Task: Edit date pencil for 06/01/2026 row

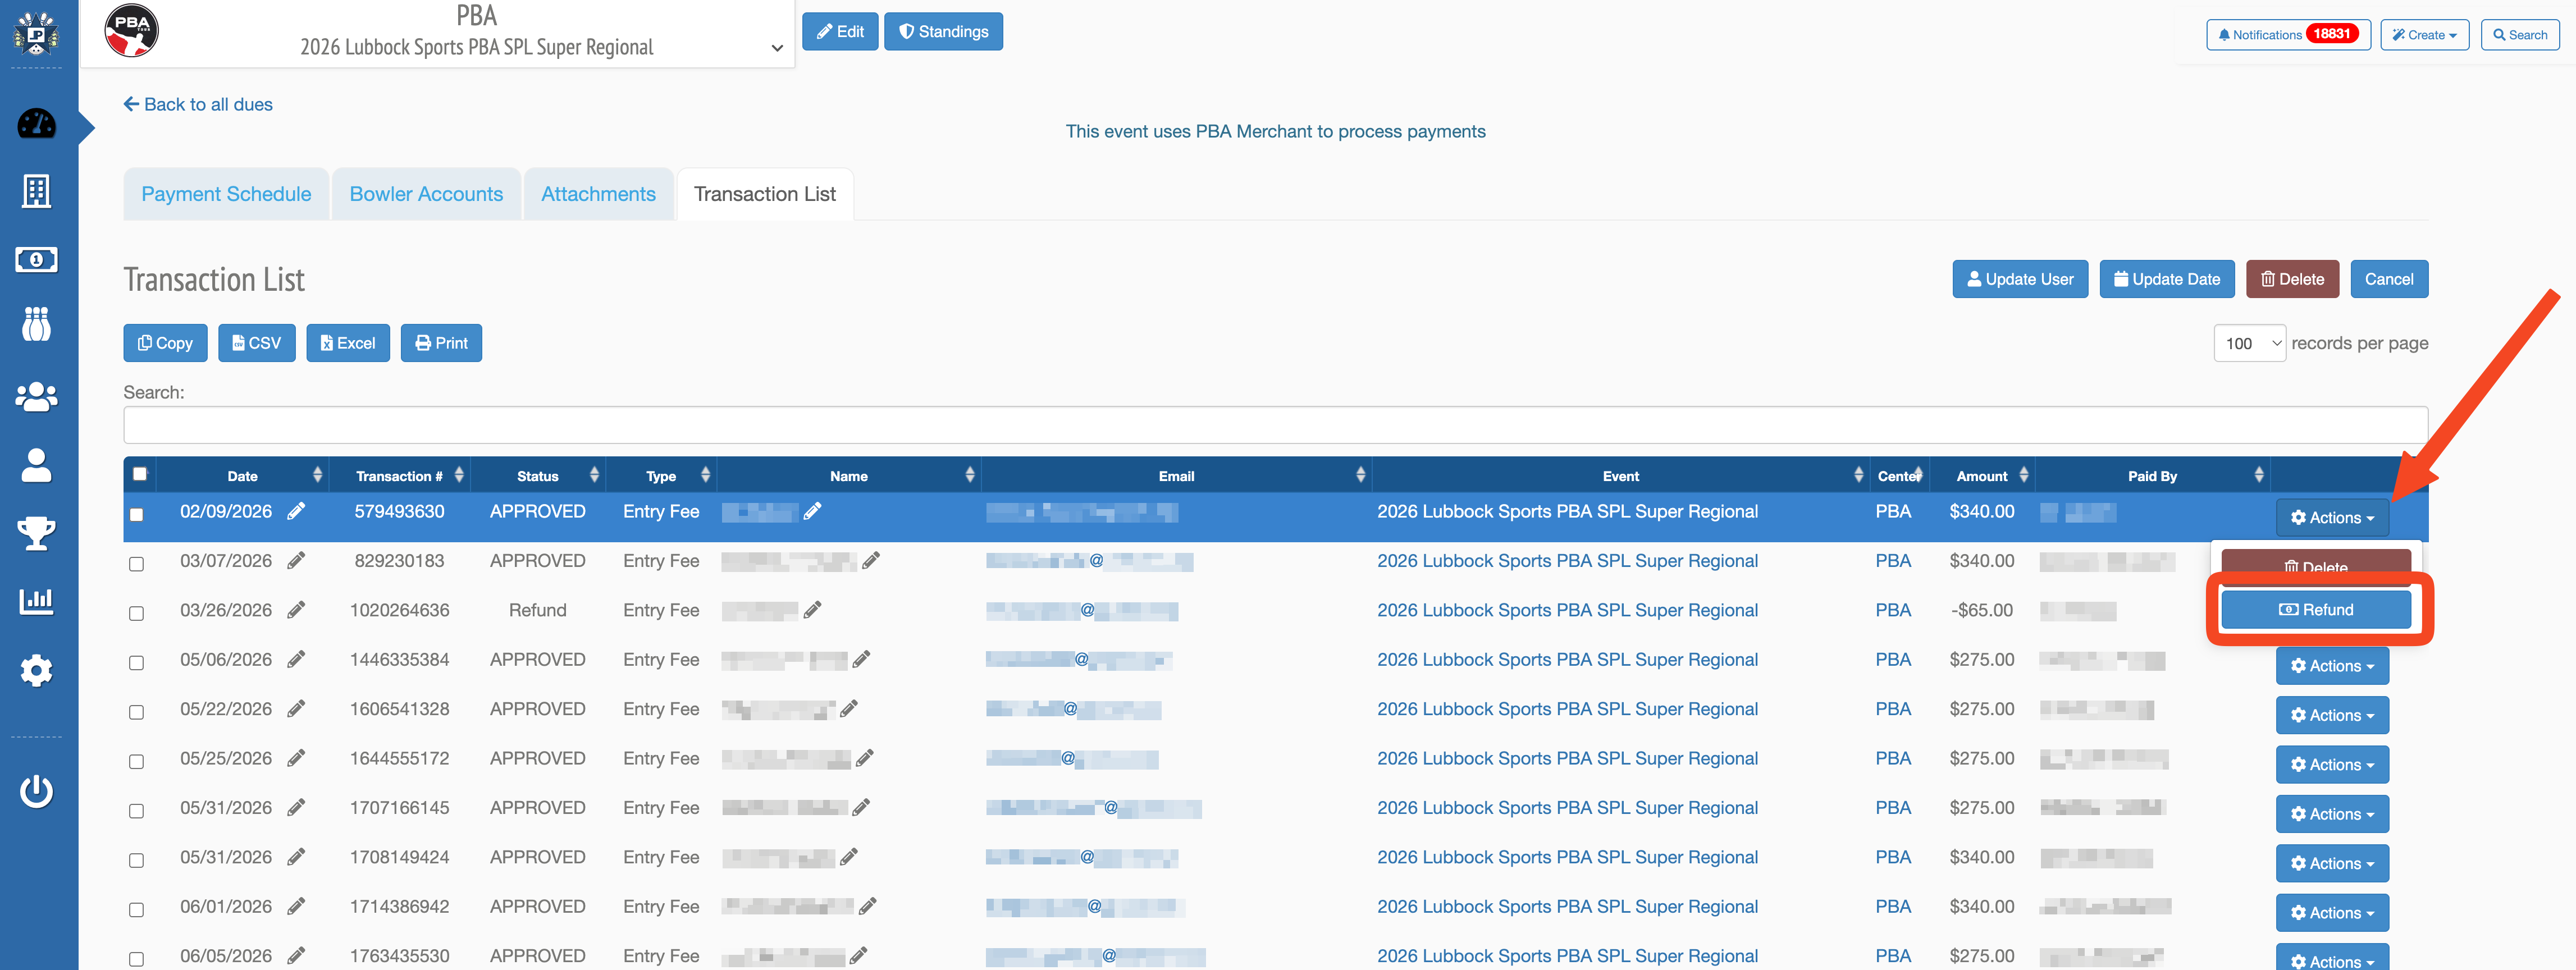Action: 296,907
